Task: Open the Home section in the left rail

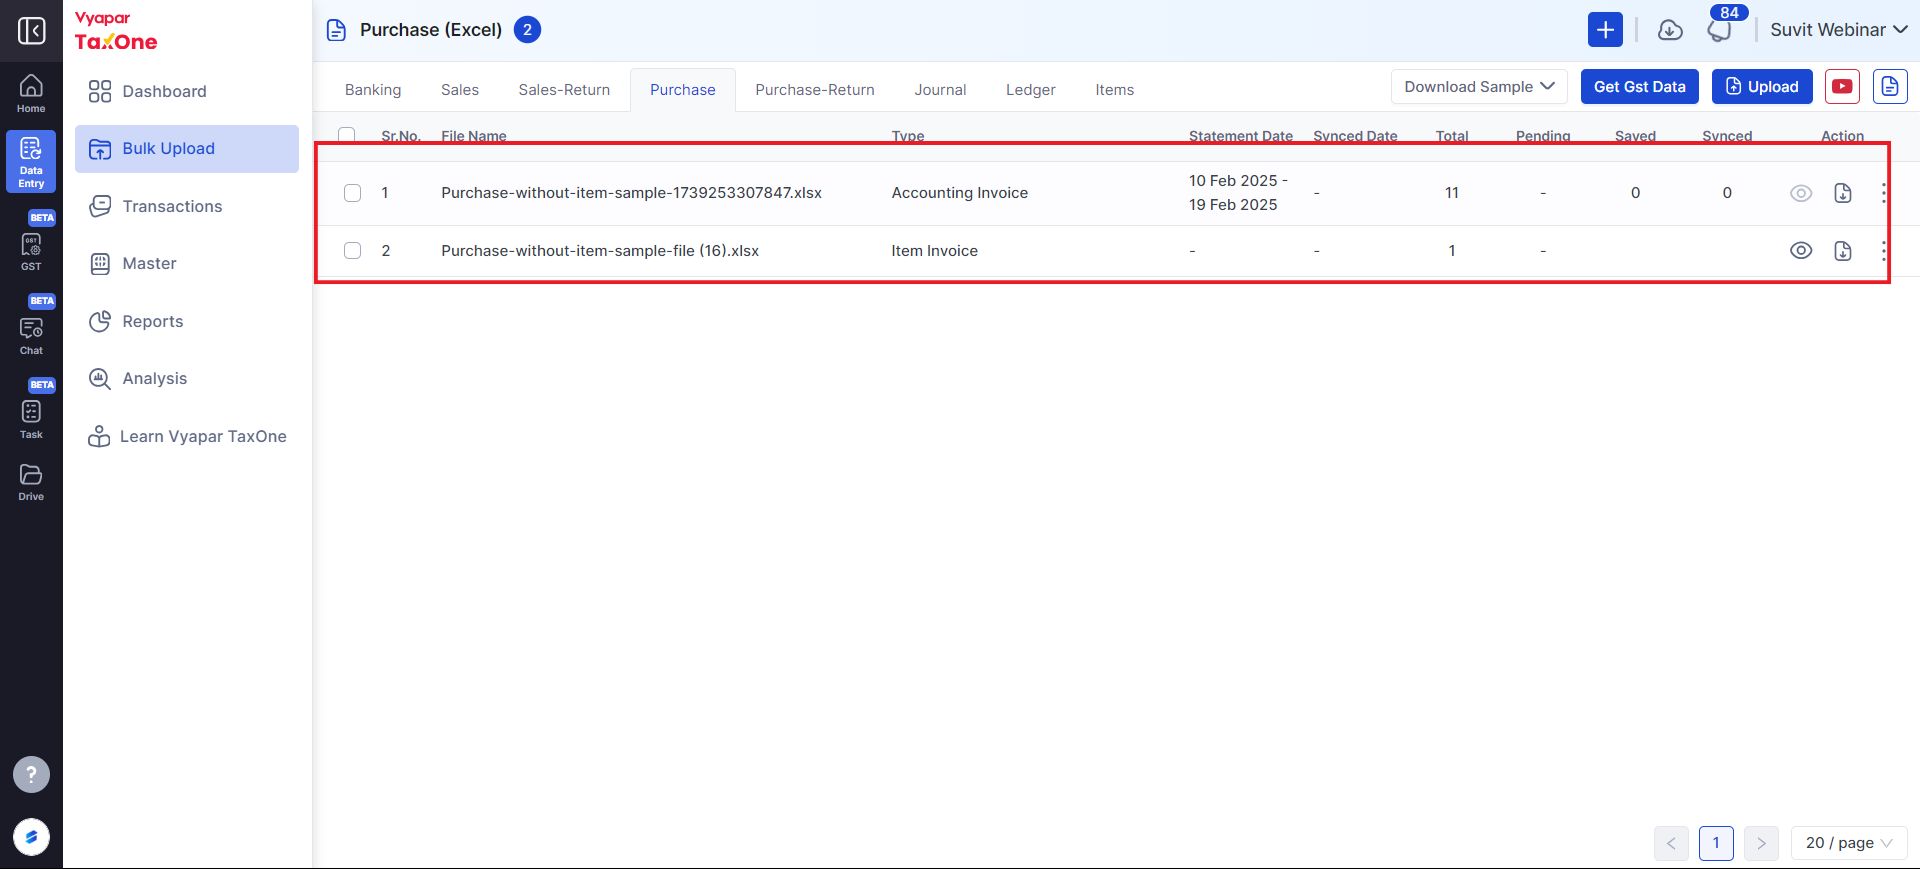Action: (31, 93)
